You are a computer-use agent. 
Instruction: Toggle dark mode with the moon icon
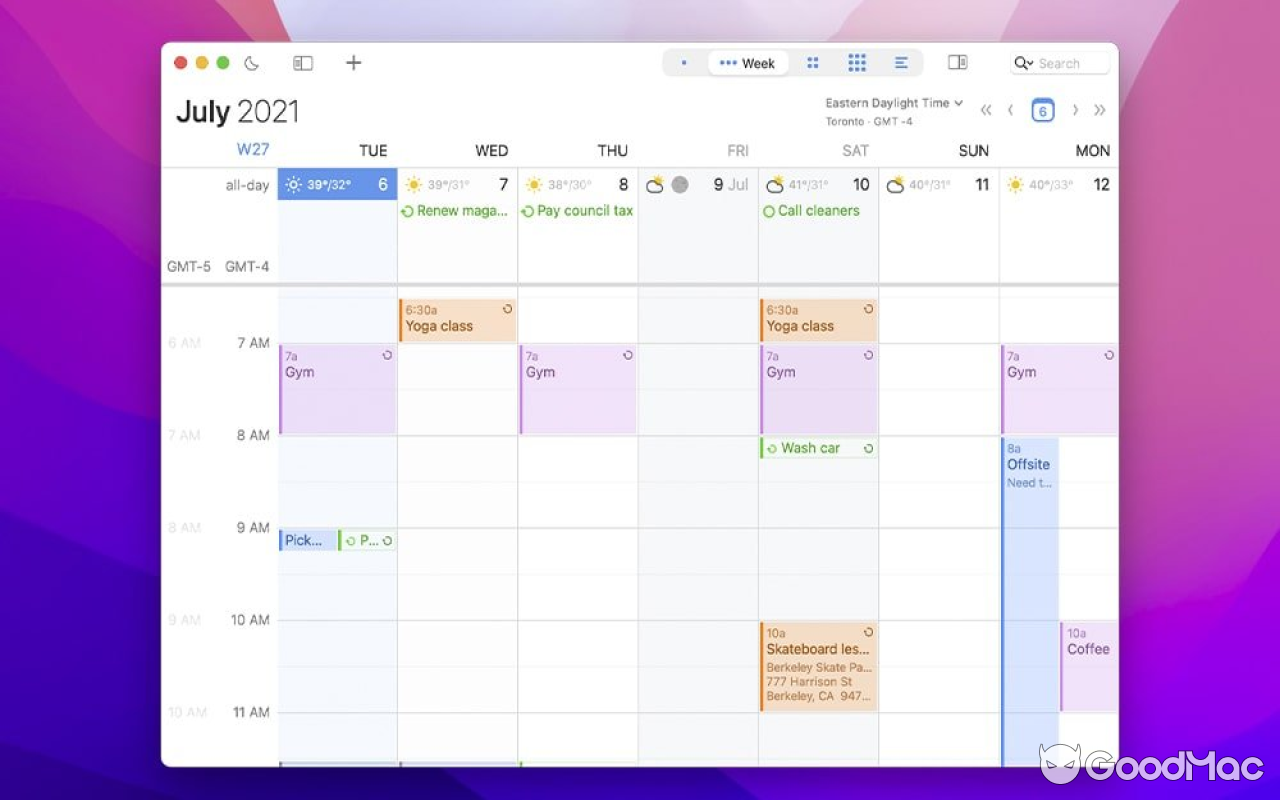(x=251, y=62)
